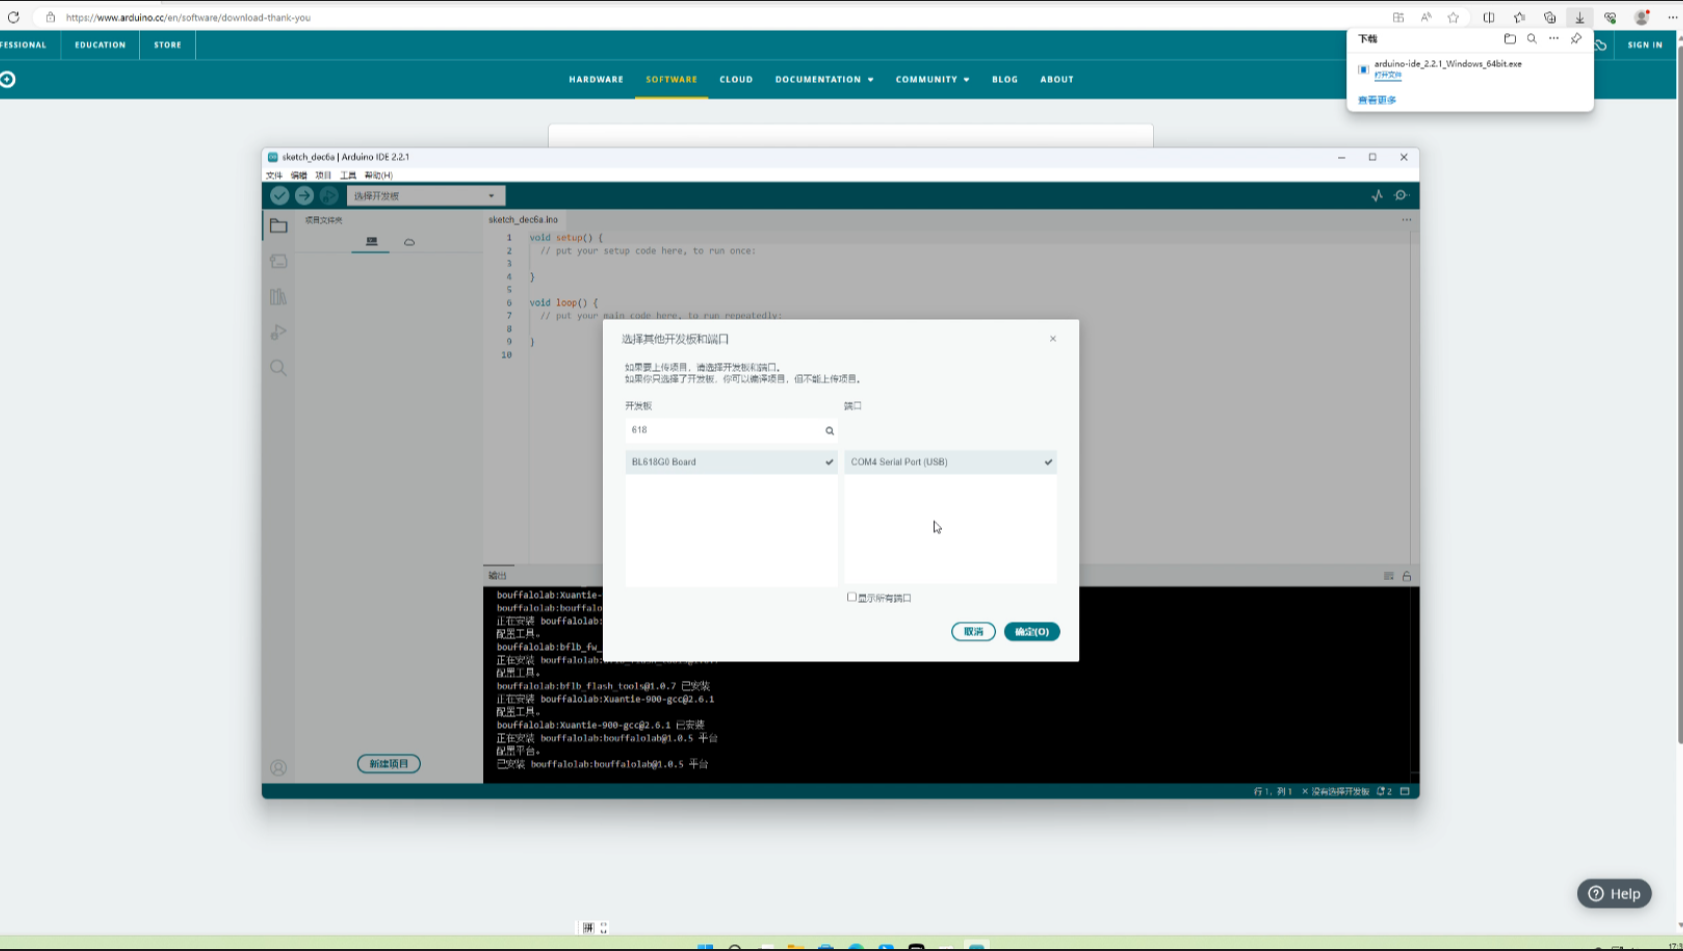Open more options in downloads popup
This screenshot has width=1683, height=951.
point(1554,39)
